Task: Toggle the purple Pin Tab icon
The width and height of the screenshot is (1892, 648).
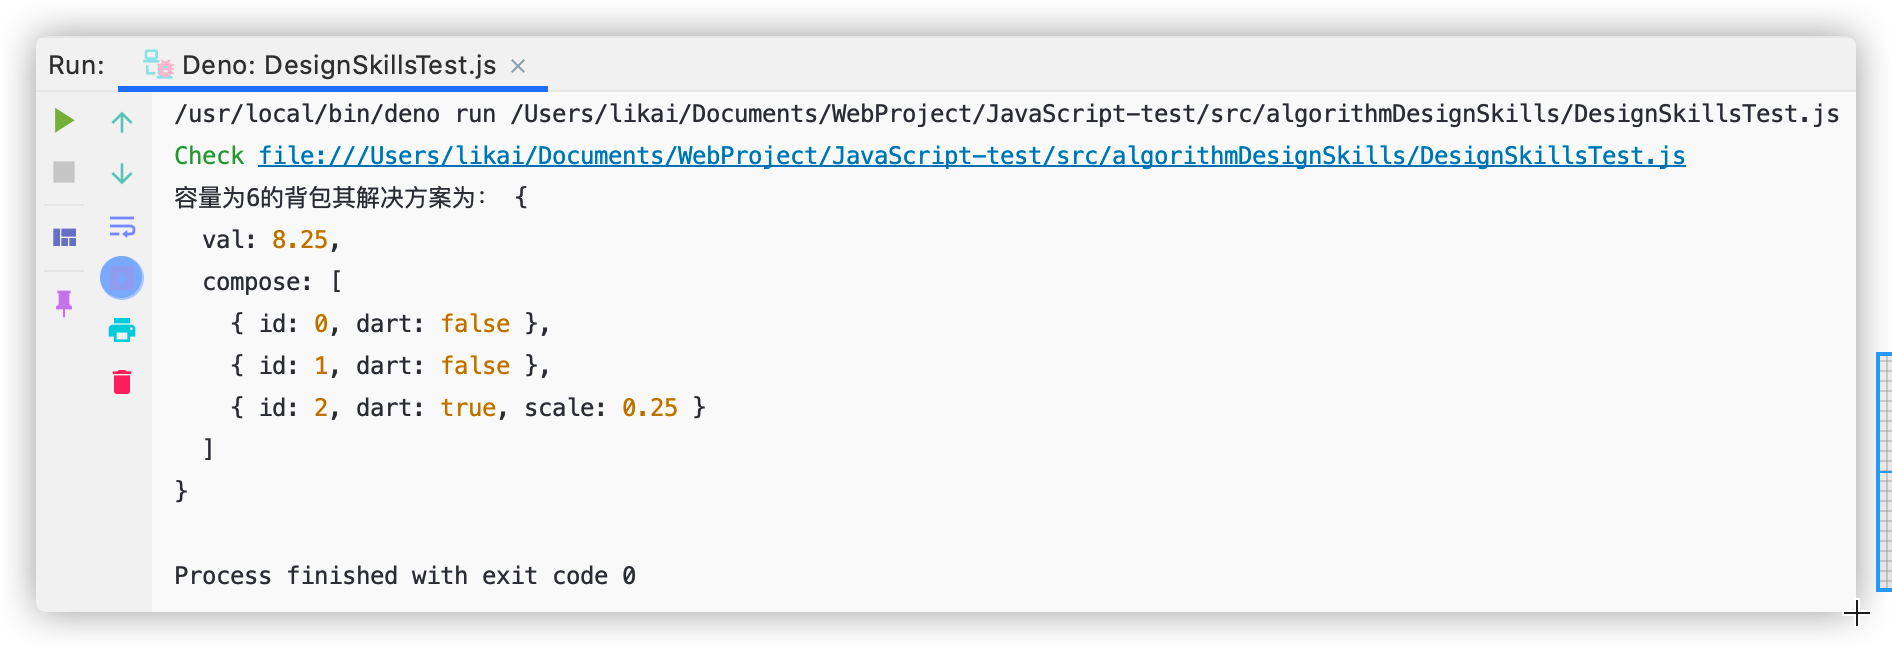Action: point(64,303)
